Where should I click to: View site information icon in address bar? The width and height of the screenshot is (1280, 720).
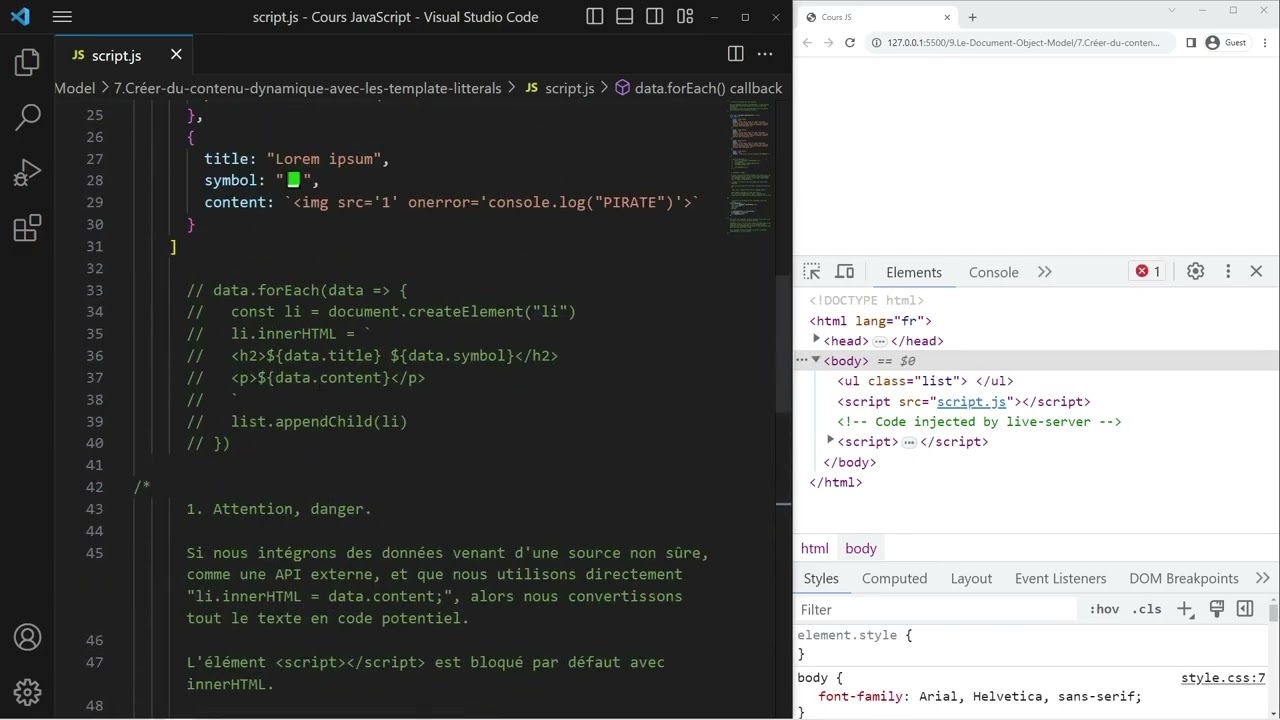876,43
